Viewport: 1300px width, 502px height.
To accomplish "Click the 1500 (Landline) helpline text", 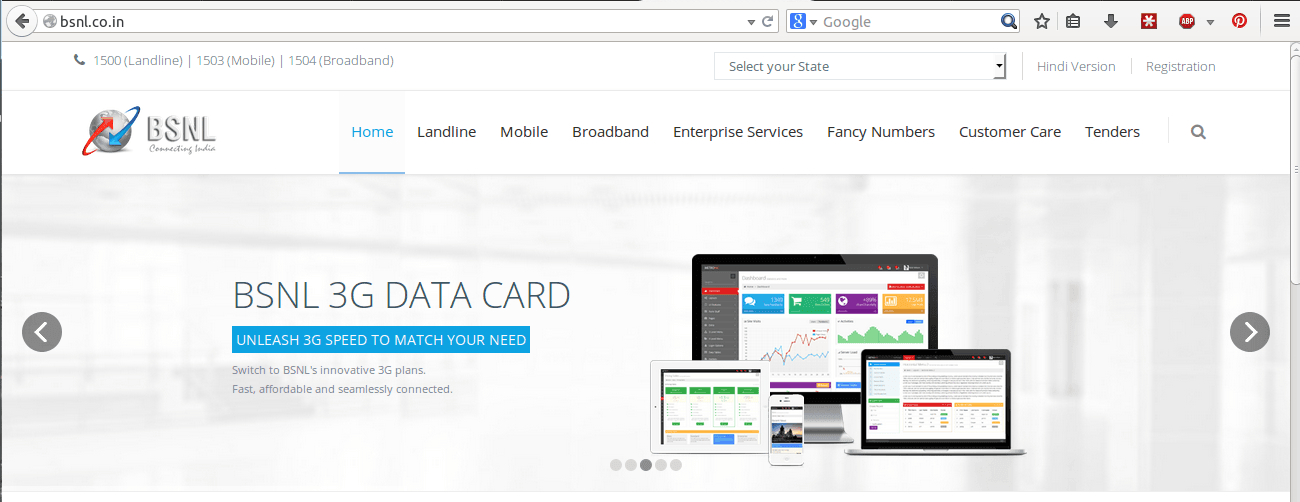I will click(138, 60).
